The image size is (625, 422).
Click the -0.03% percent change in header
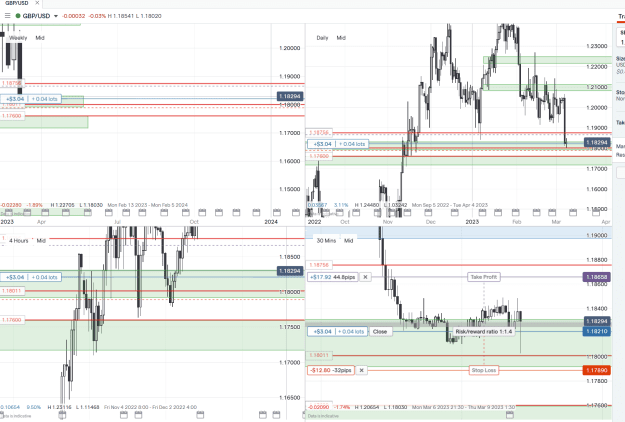[x=97, y=16]
